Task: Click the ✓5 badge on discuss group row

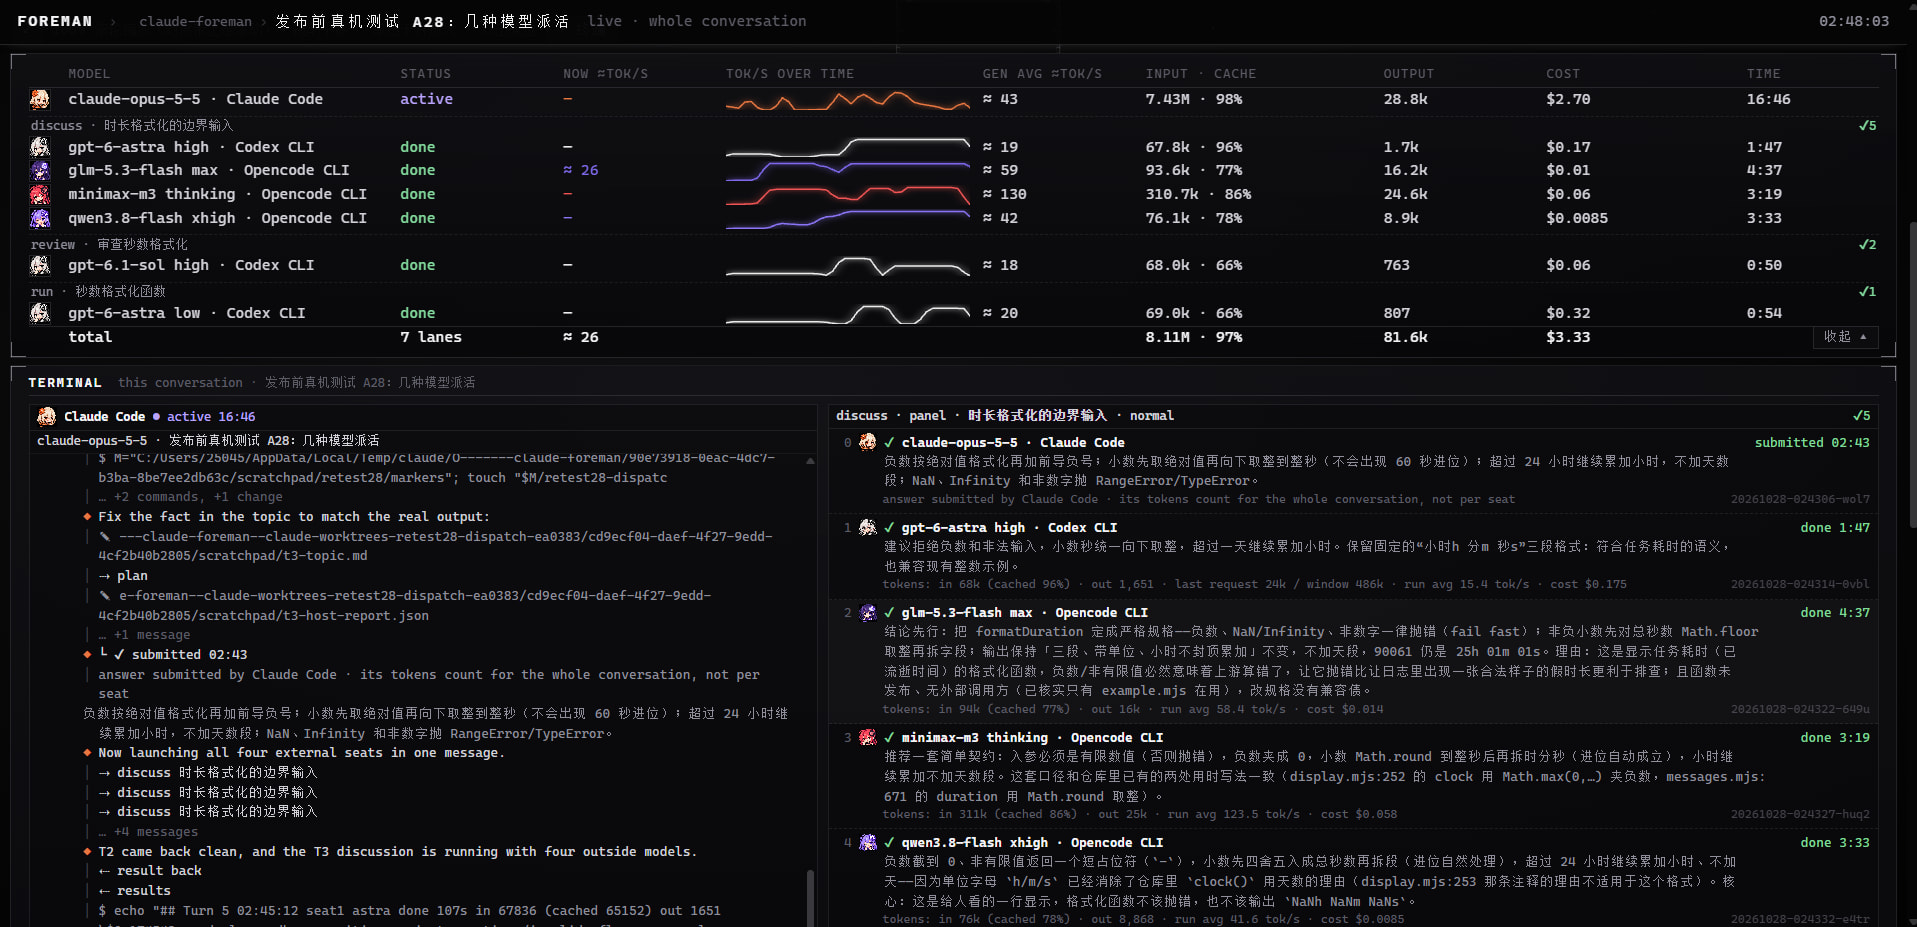Action: tap(1867, 126)
